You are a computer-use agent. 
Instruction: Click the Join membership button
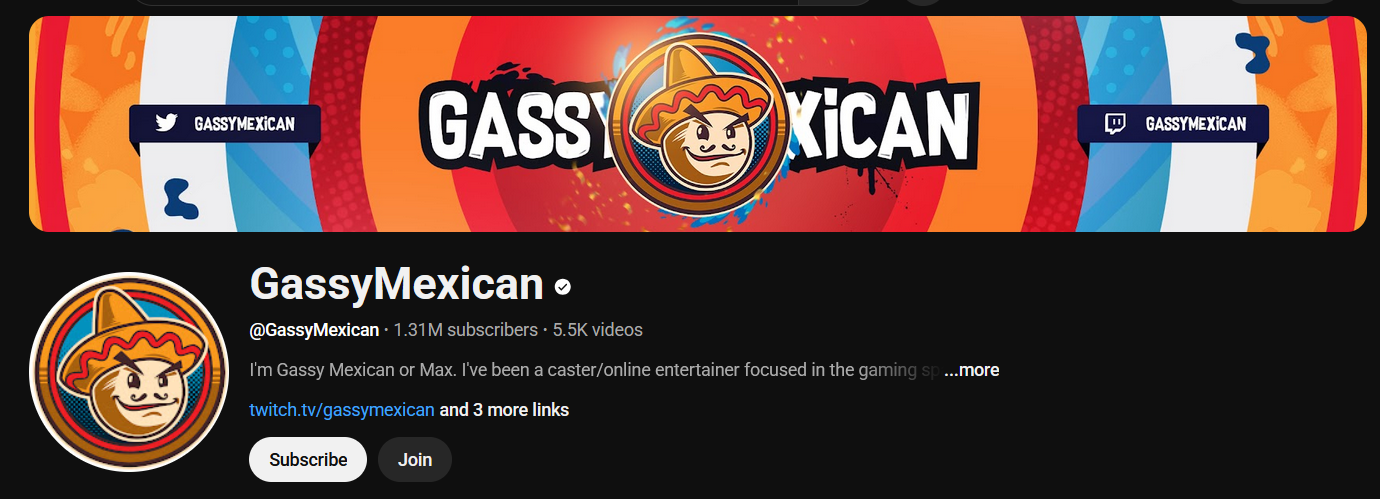pos(415,460)
